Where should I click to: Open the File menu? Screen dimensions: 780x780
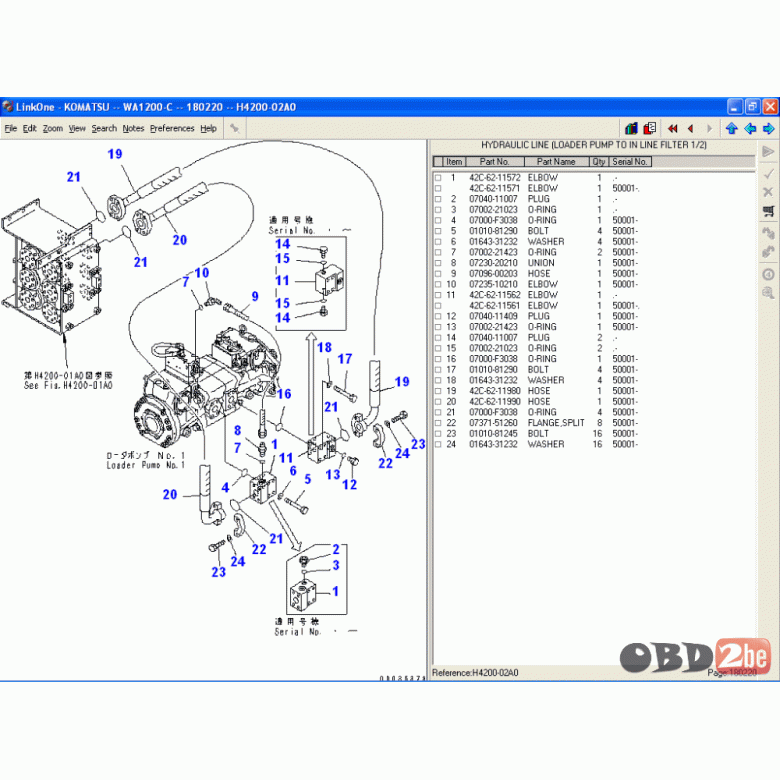point(11,128)
